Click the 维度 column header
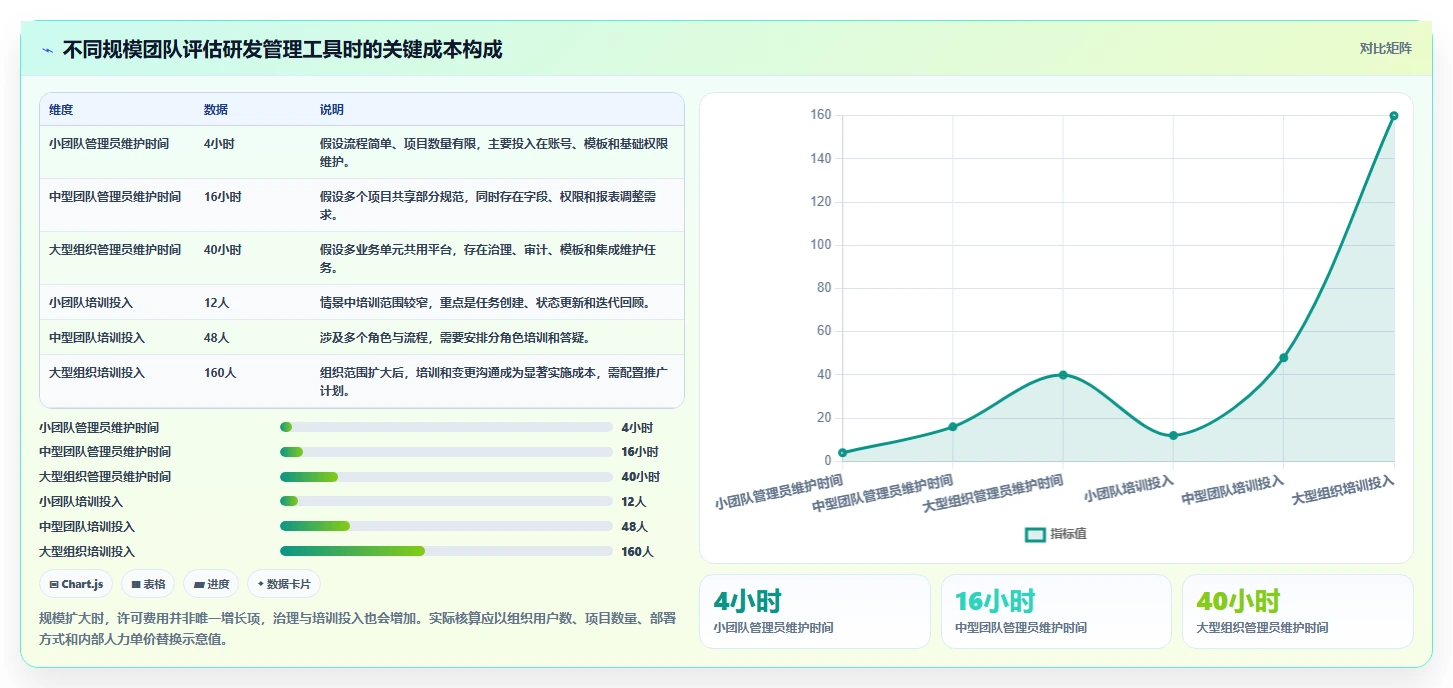The image size is (1453, 688). coord(61,110)
